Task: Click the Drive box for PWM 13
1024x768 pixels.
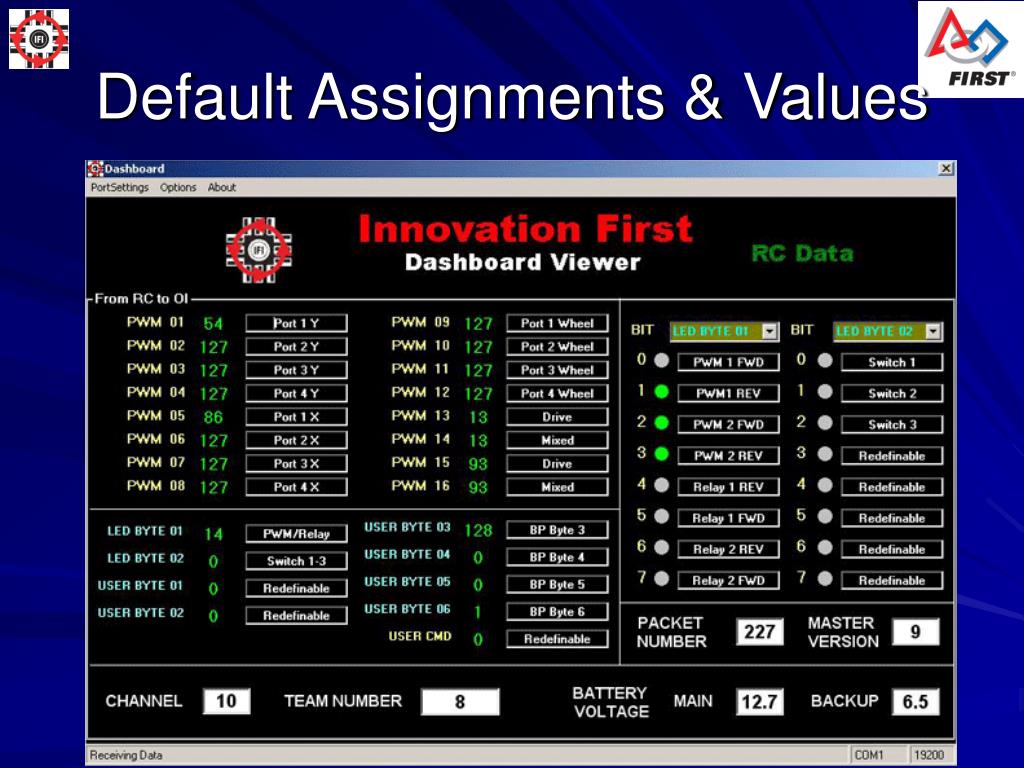Action: click(x=557, y=417)
